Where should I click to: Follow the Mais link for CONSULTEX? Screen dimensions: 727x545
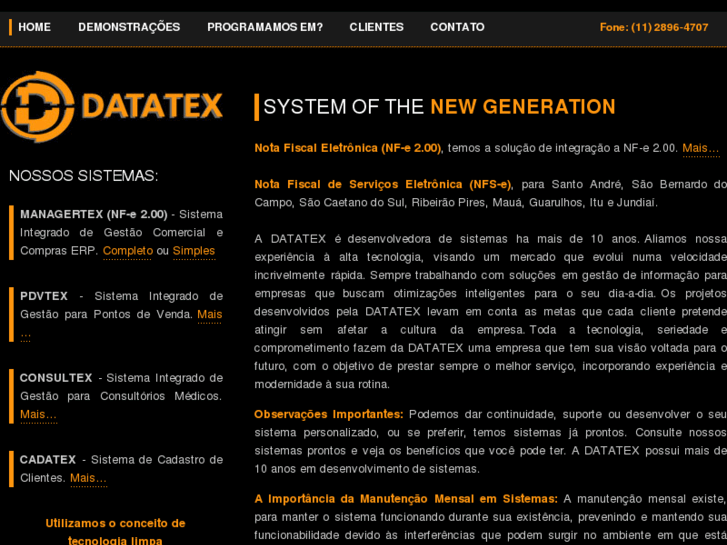[38, 414]
